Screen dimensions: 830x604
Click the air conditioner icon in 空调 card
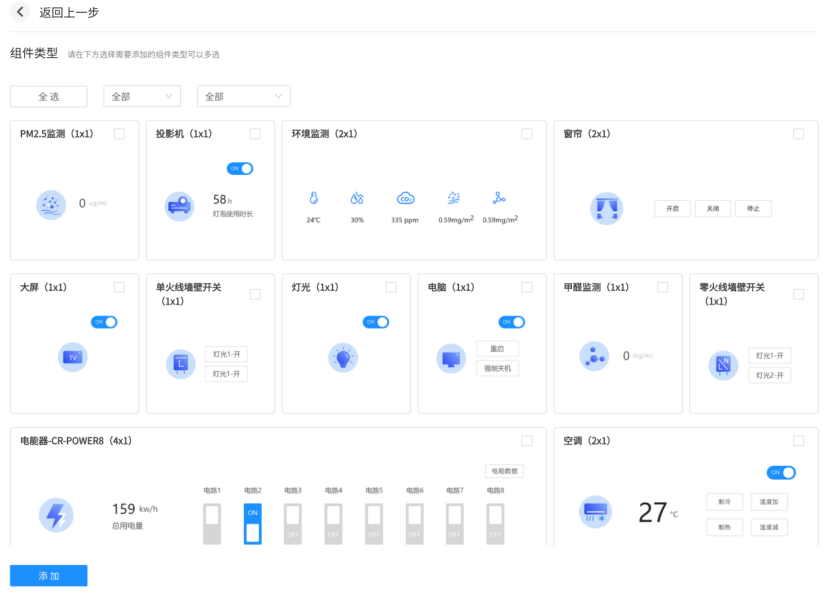point(596,513)
